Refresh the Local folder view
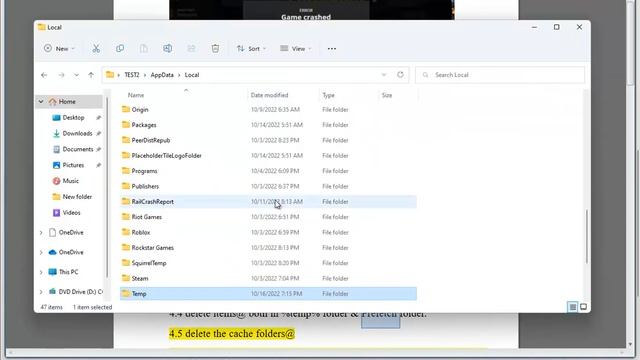Screen dimensions: 640x360 click(x=400, y=75)
